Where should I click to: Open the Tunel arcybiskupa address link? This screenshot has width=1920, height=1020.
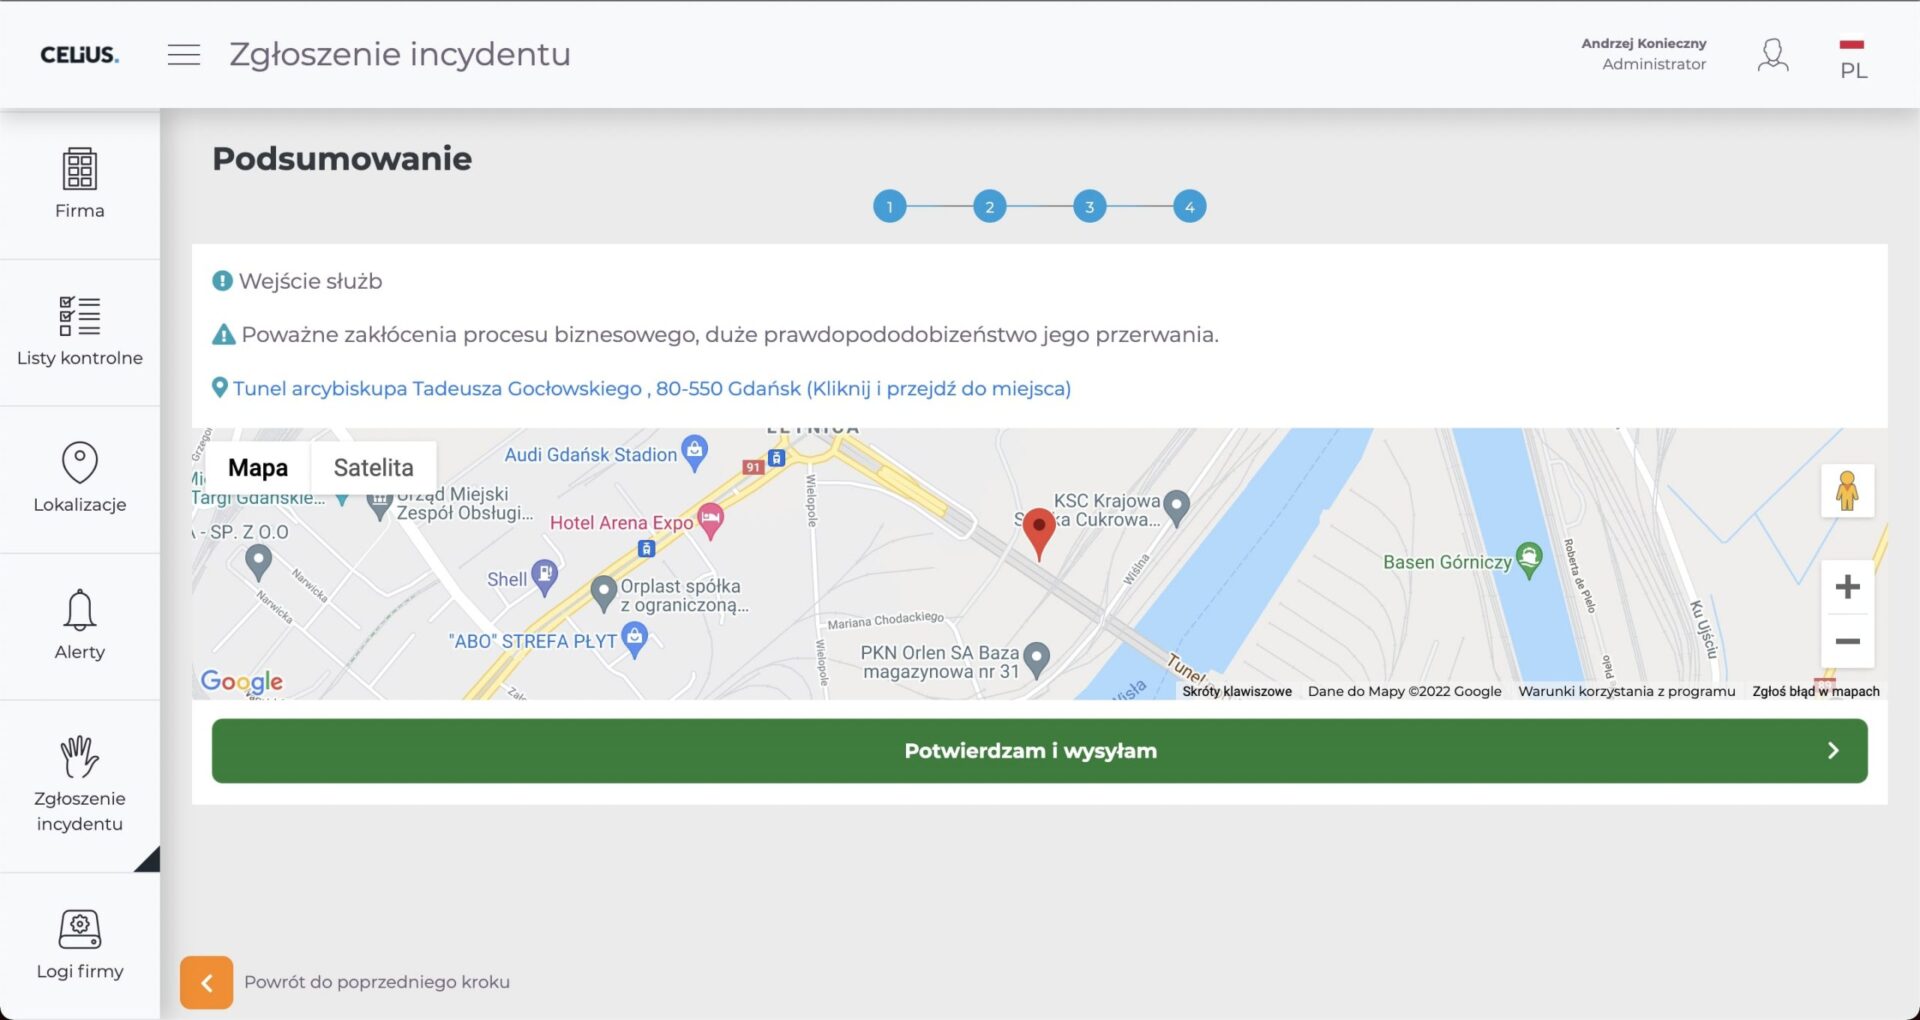651,388
